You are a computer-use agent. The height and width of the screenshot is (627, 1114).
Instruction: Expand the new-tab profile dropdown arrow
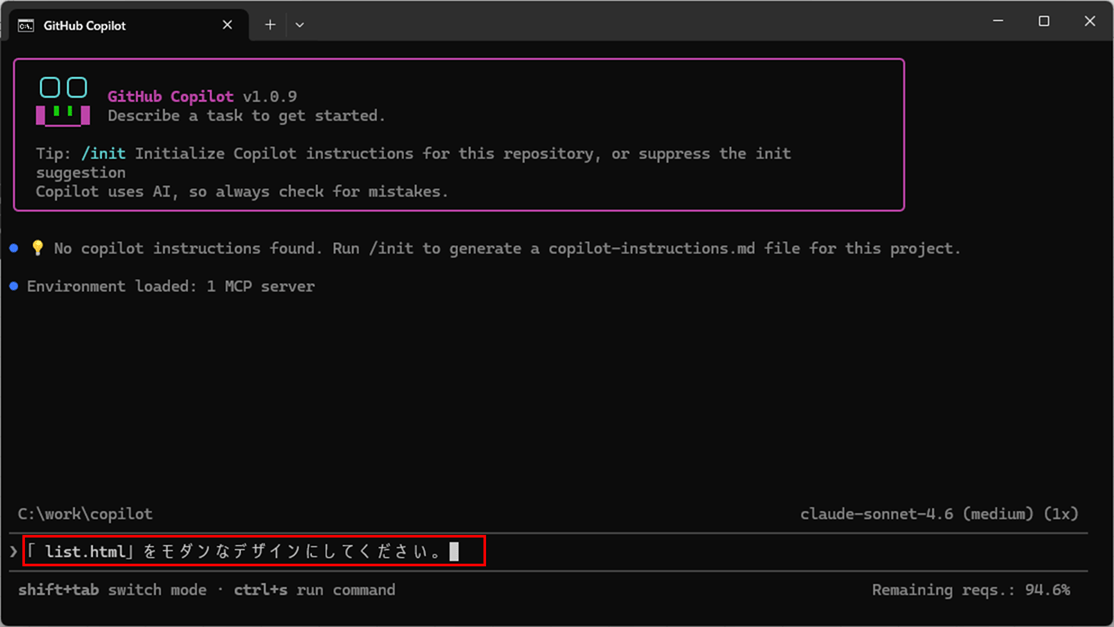click(299, 25)
